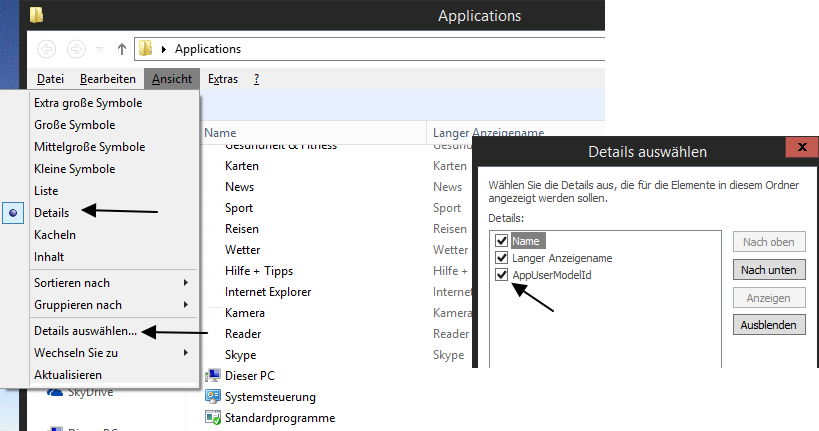This screenshot has height=431, width=819.
Task: Open Details auswählen... dialog
Action: click(x=85, y=331)
